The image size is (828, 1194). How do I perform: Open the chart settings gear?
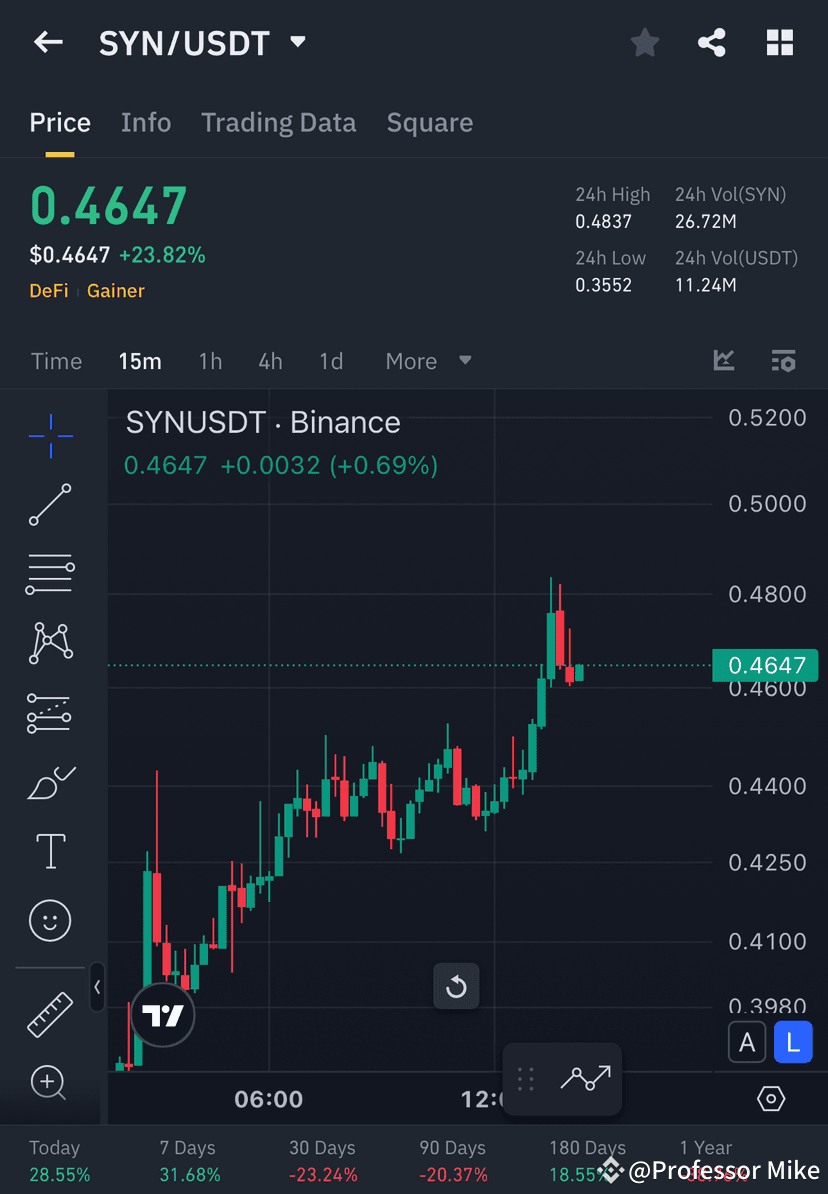770,1097
